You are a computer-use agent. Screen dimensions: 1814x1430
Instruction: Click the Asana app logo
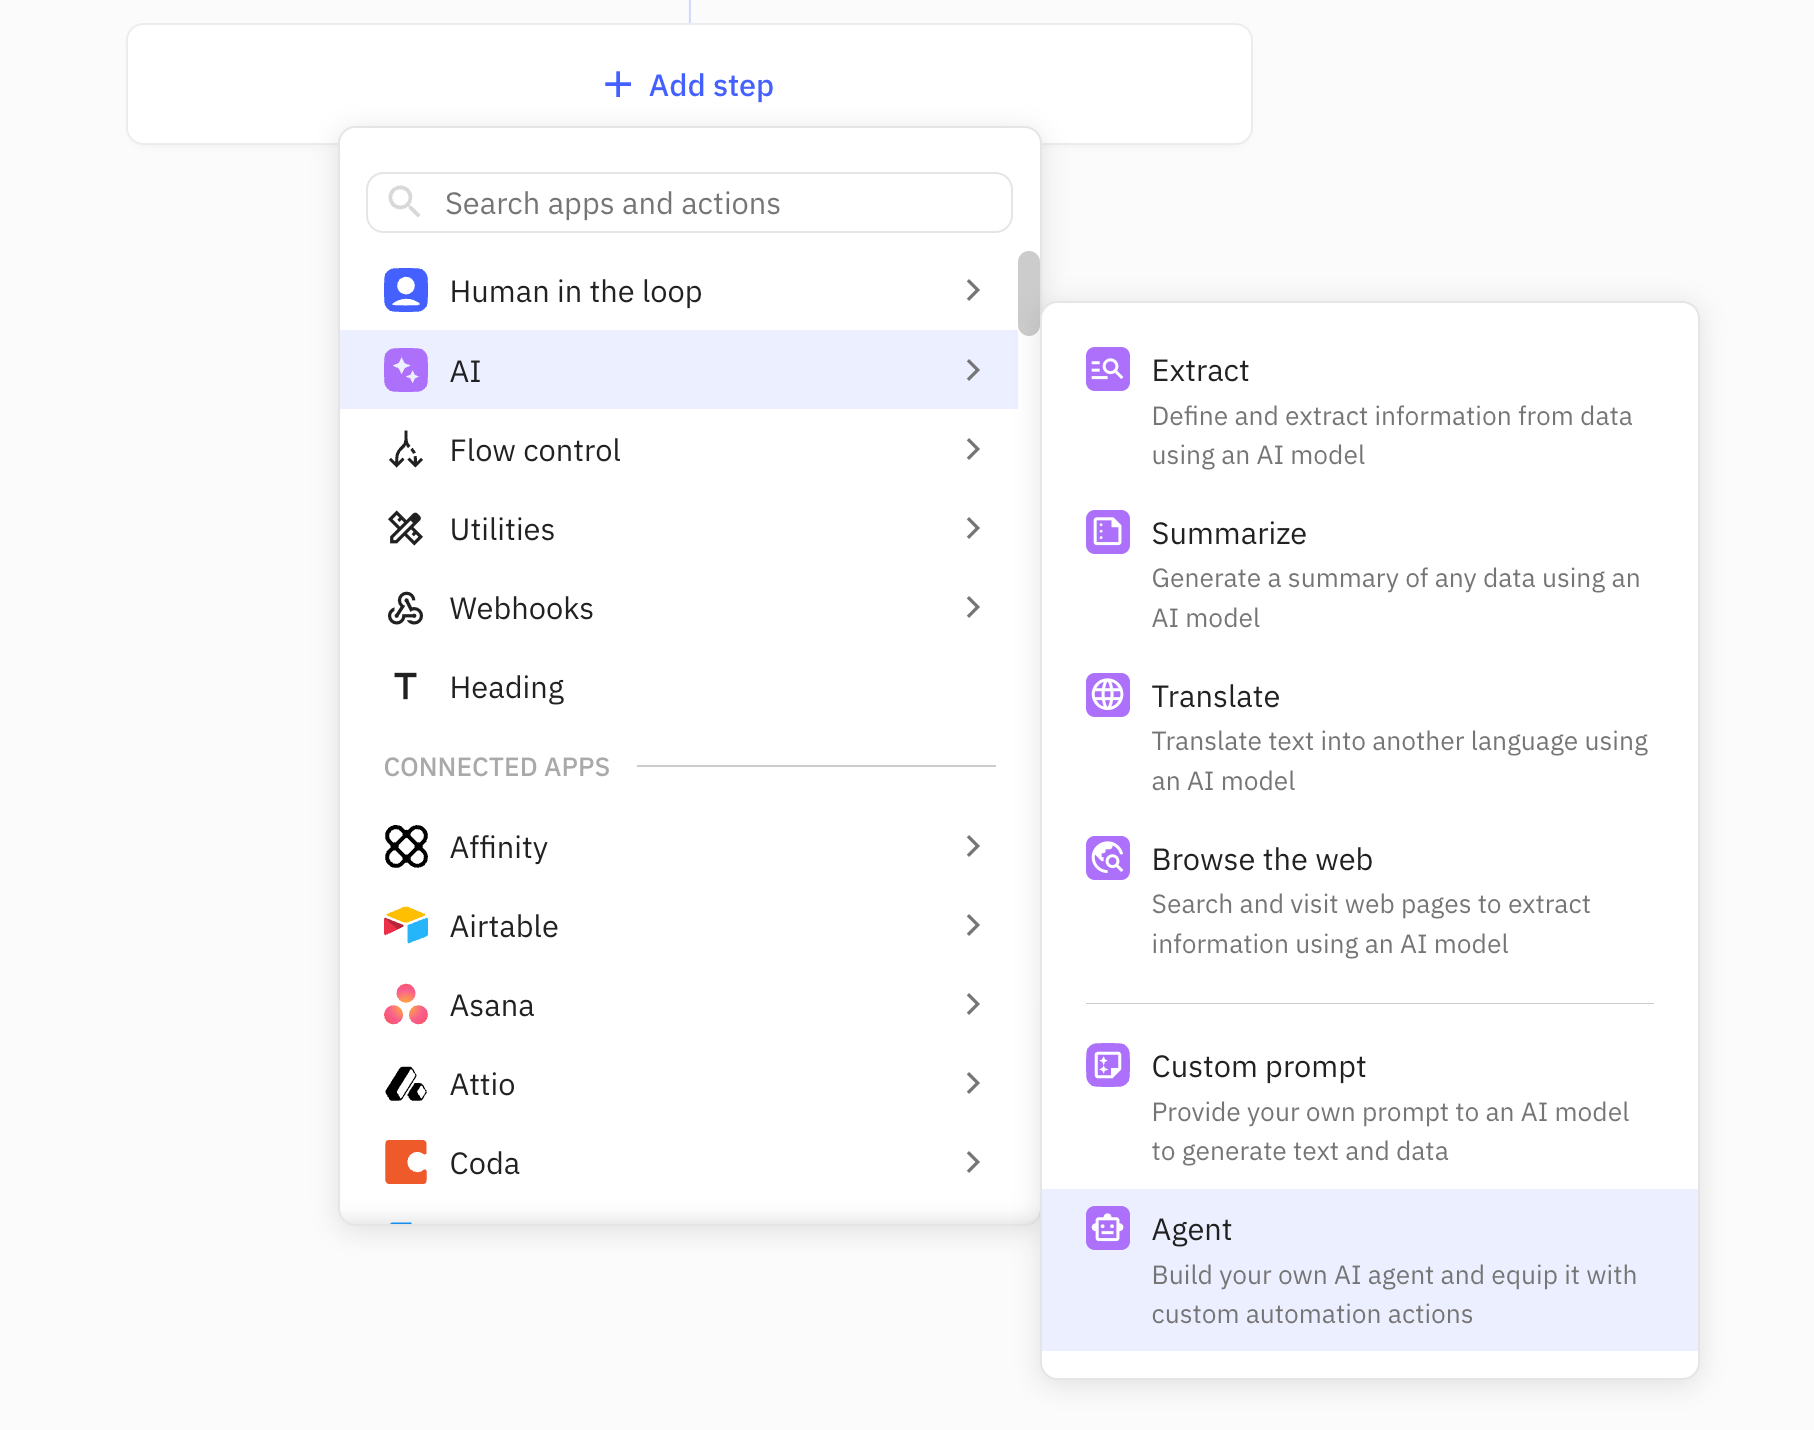(x=406, y=1004)
